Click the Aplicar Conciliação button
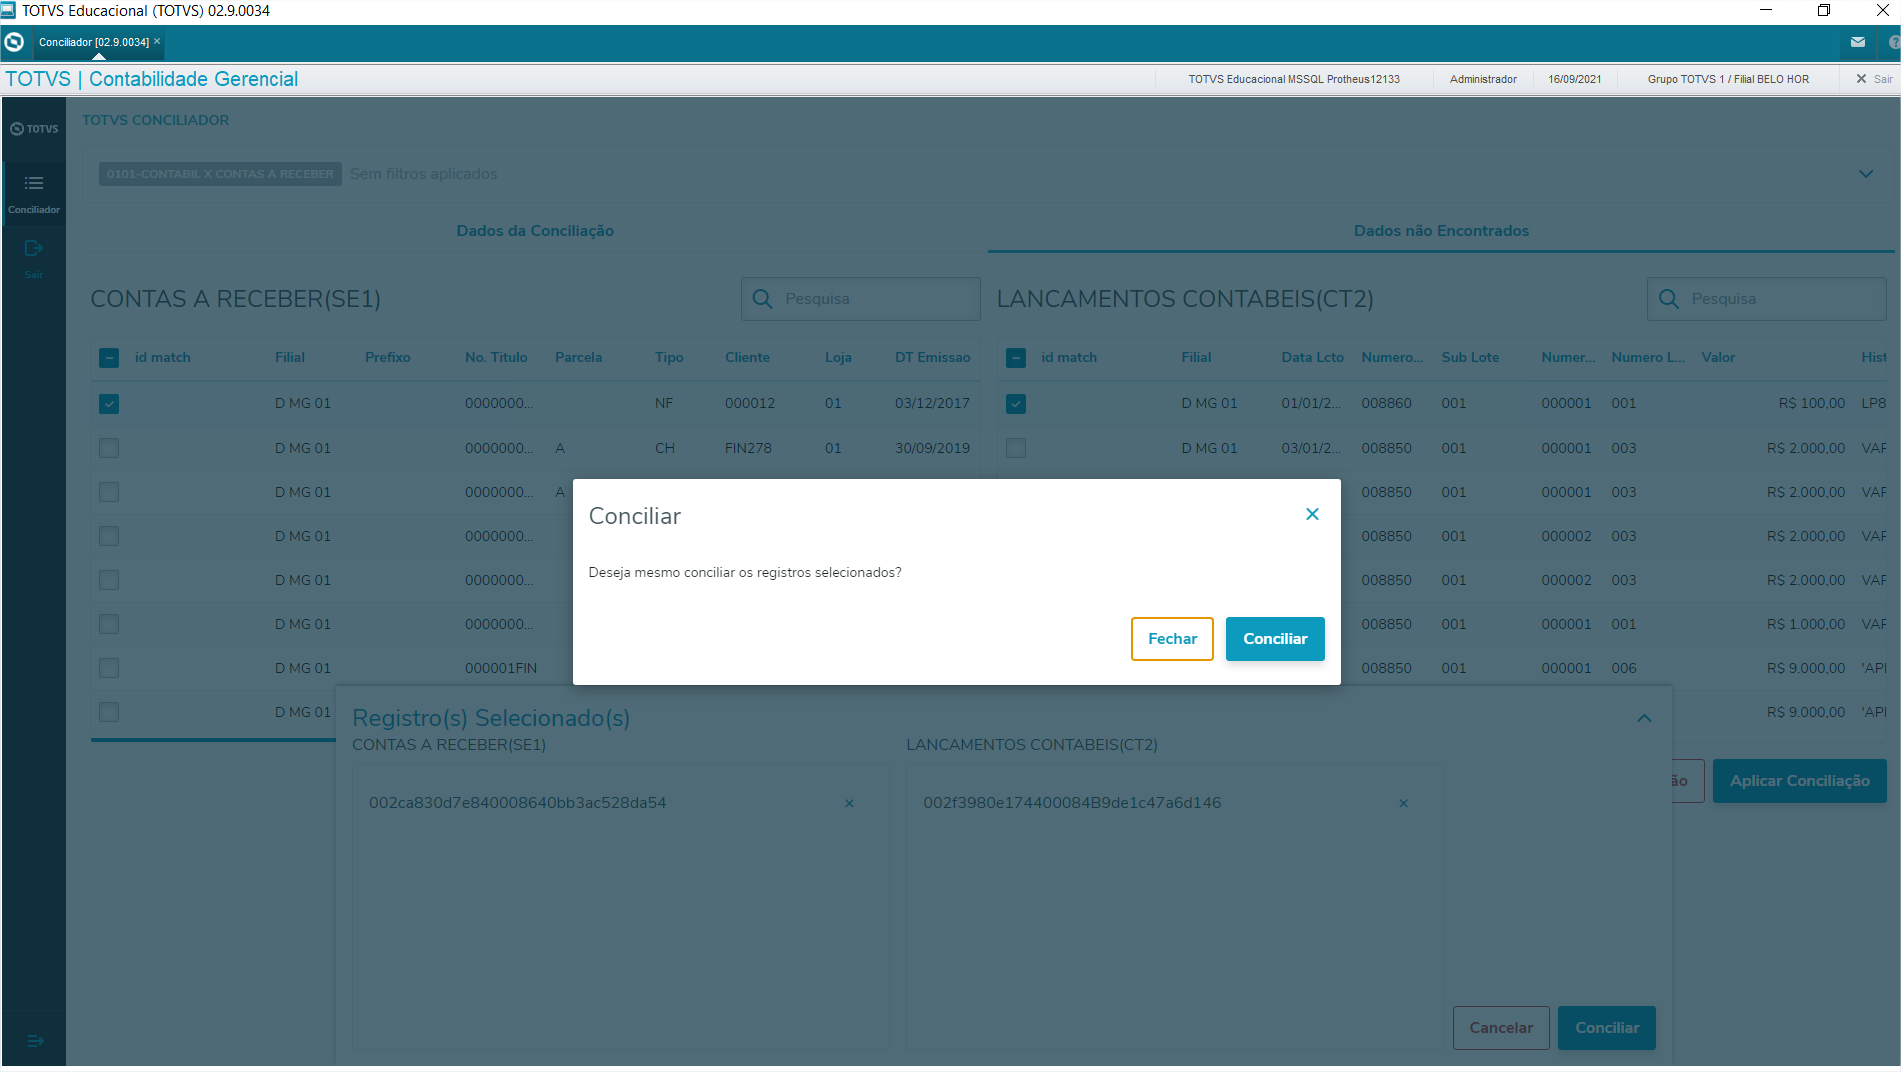This screenshot has height=1072, width=1901. pyautogui.click(x=1799, y=781)
